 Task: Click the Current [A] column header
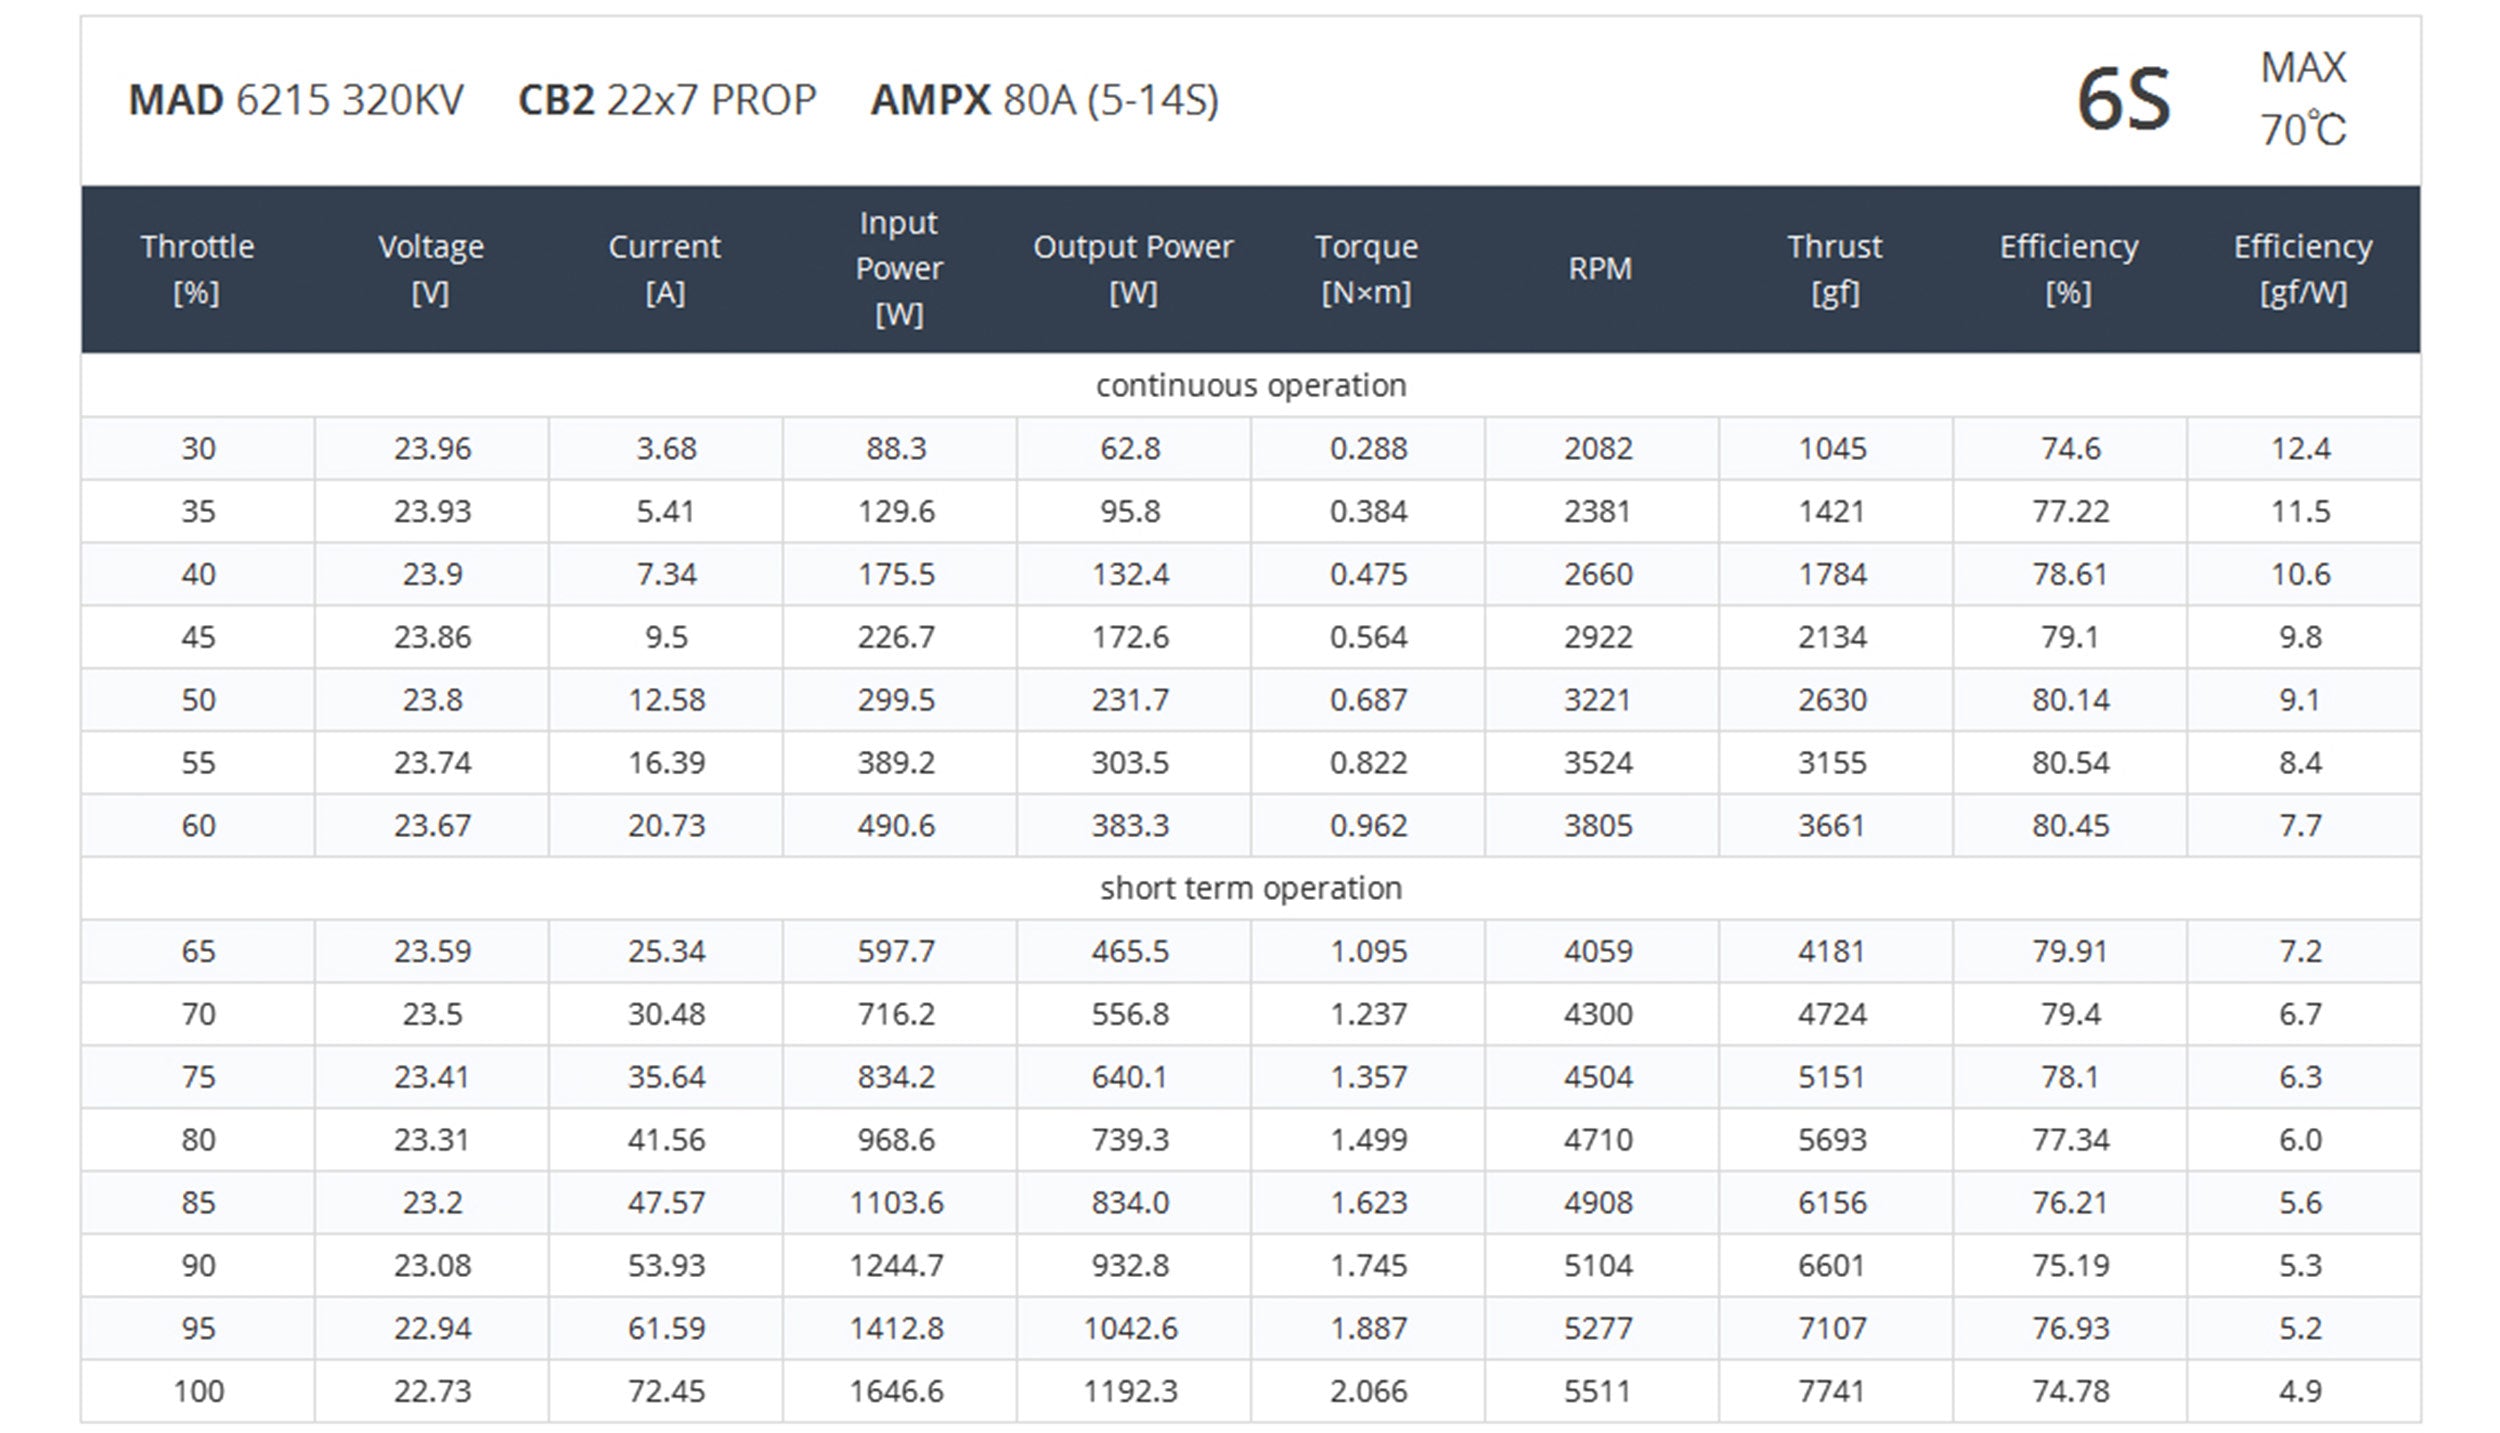[x=665, y=269]
